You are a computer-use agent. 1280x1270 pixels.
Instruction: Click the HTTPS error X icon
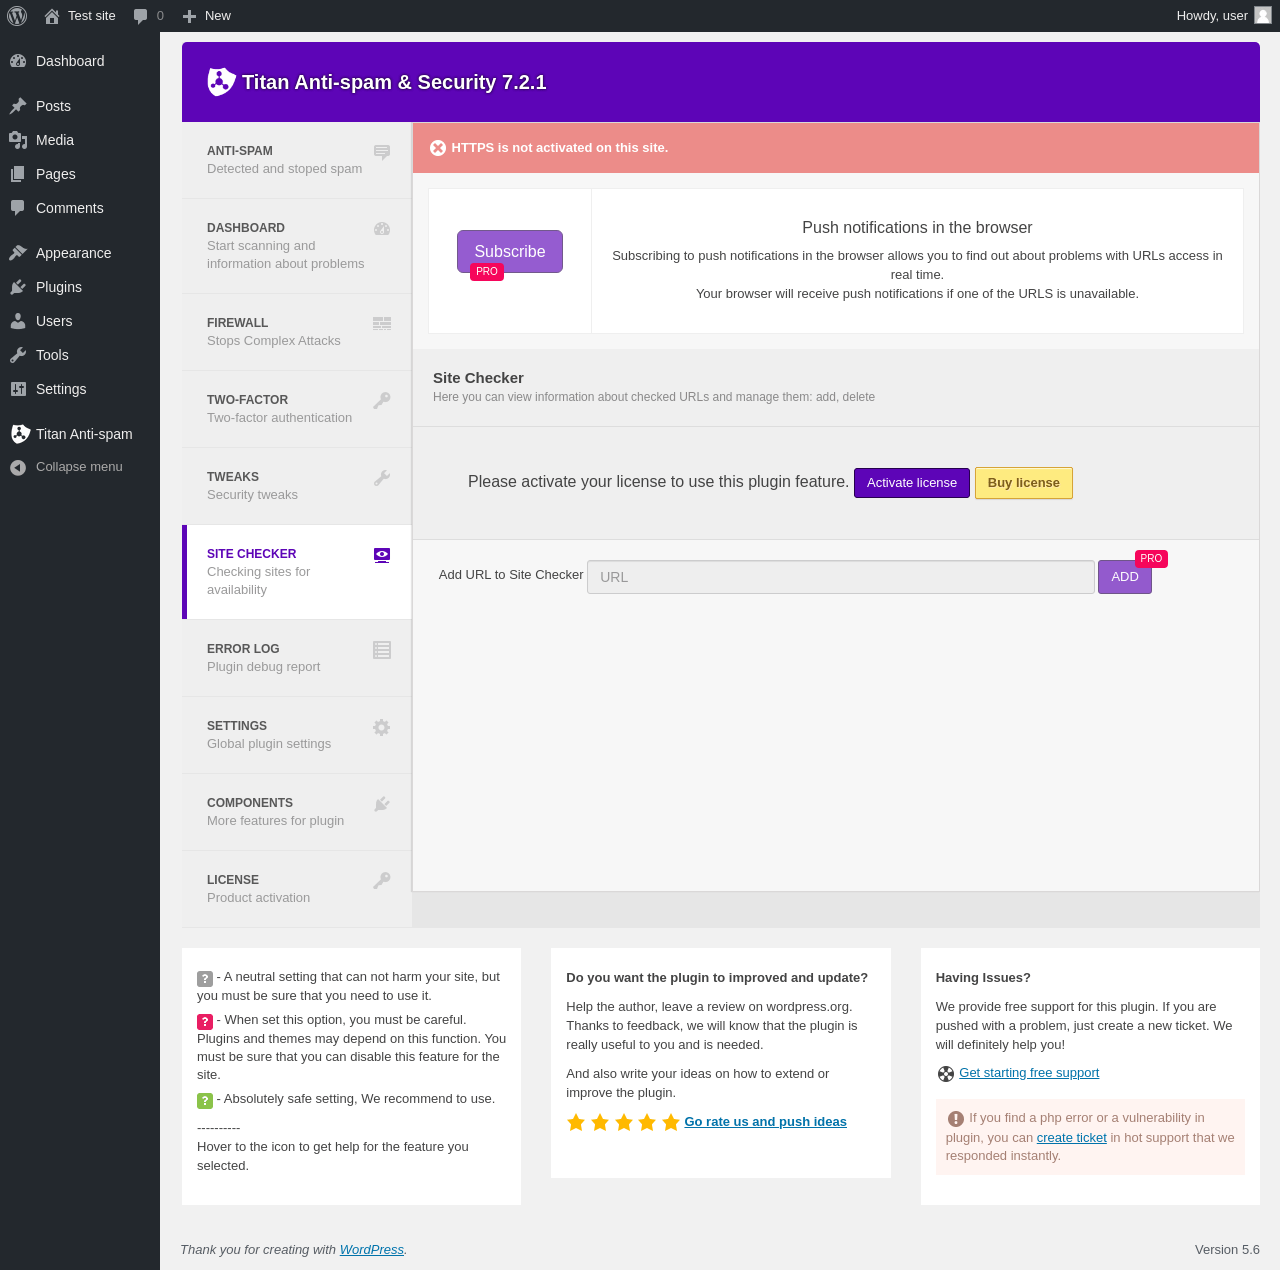coord(438,148)
